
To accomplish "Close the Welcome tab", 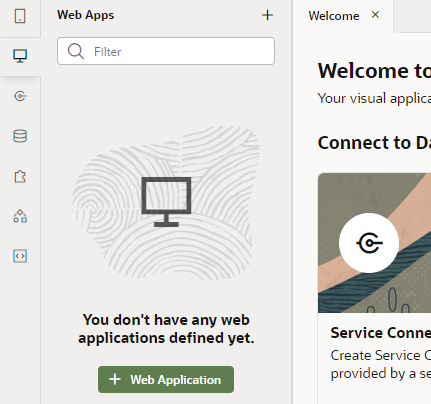I will pyautogui.click(x=375, y=15).
